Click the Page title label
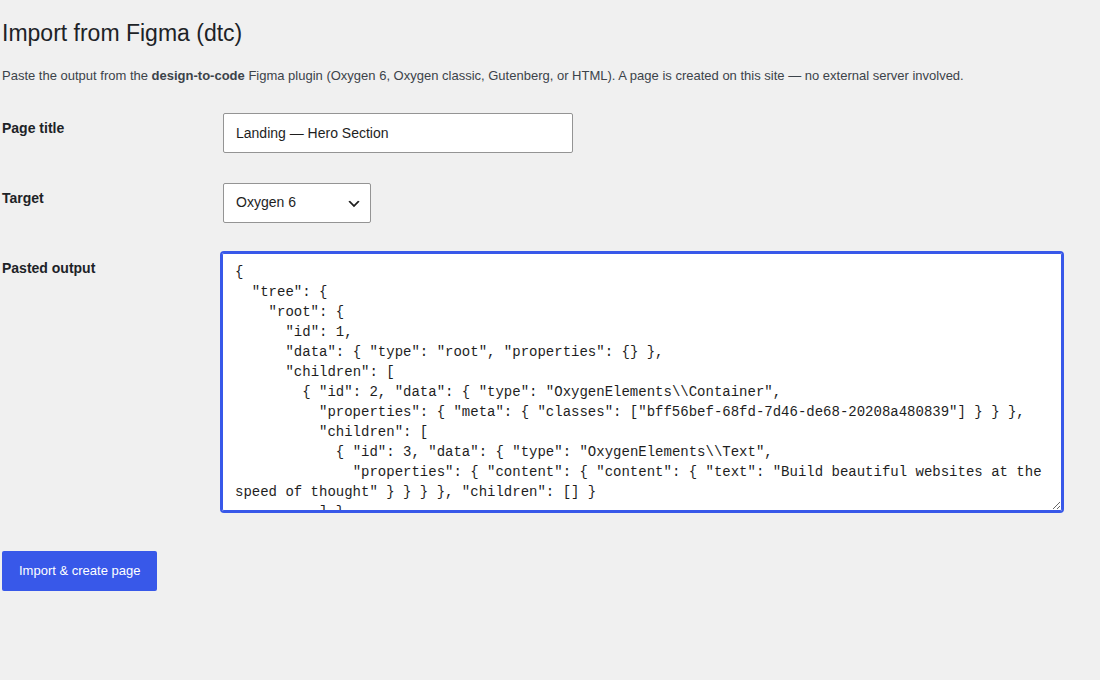The width and height of the screenshot is (1100, 680). [x=33, y=128]
